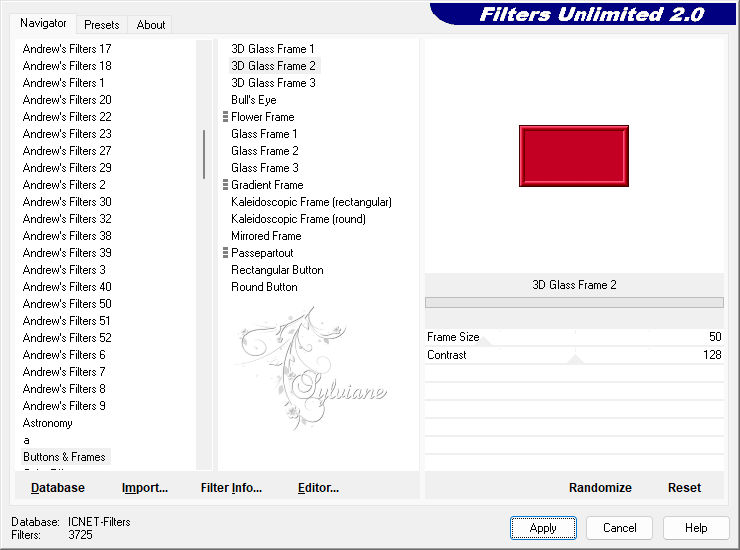The image size is (740, 550).
Task: Select the Bull's Eye filter
Action: [x=253, y=100]
